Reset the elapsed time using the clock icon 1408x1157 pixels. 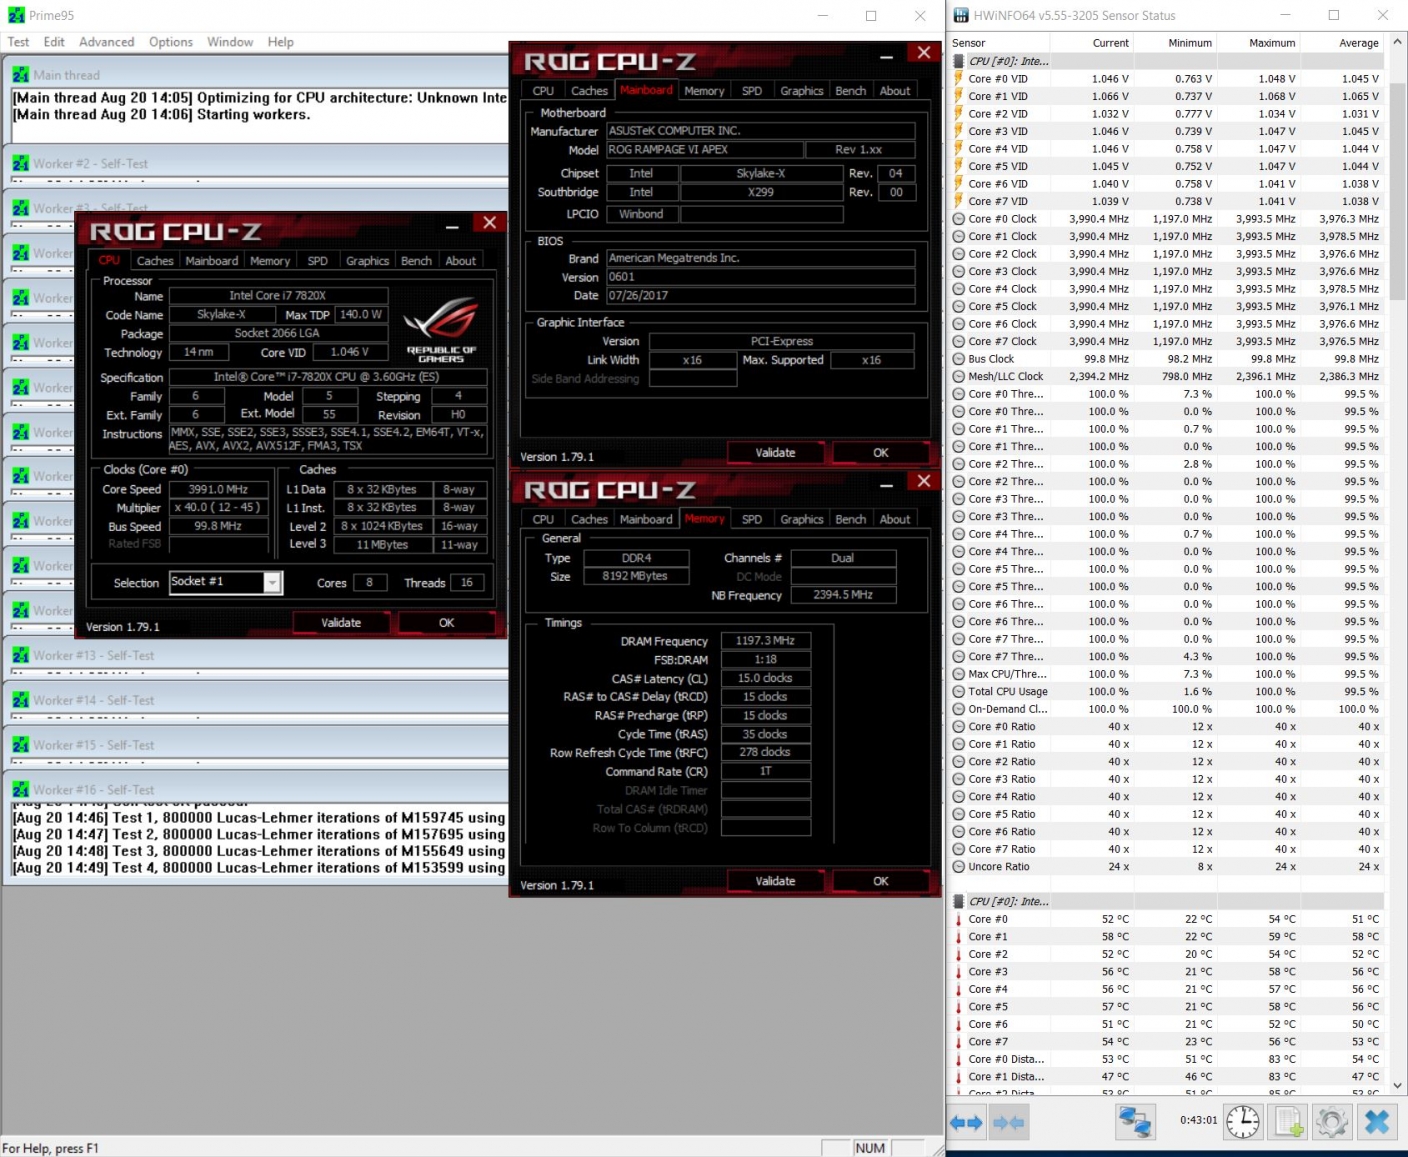(x=1243, y=1122)
